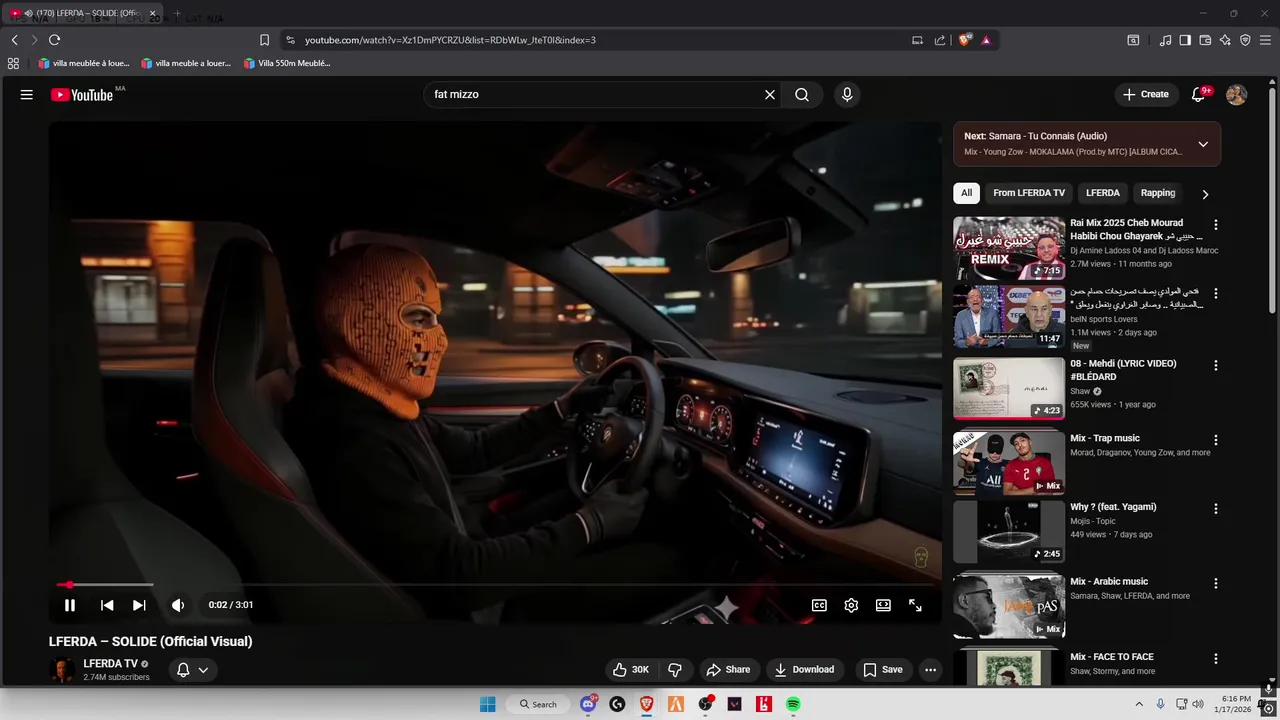Open options for 'Why ? (feat. Yagami)'
The width and height of the screenshot is (1280, 720).
(1216, 509)
